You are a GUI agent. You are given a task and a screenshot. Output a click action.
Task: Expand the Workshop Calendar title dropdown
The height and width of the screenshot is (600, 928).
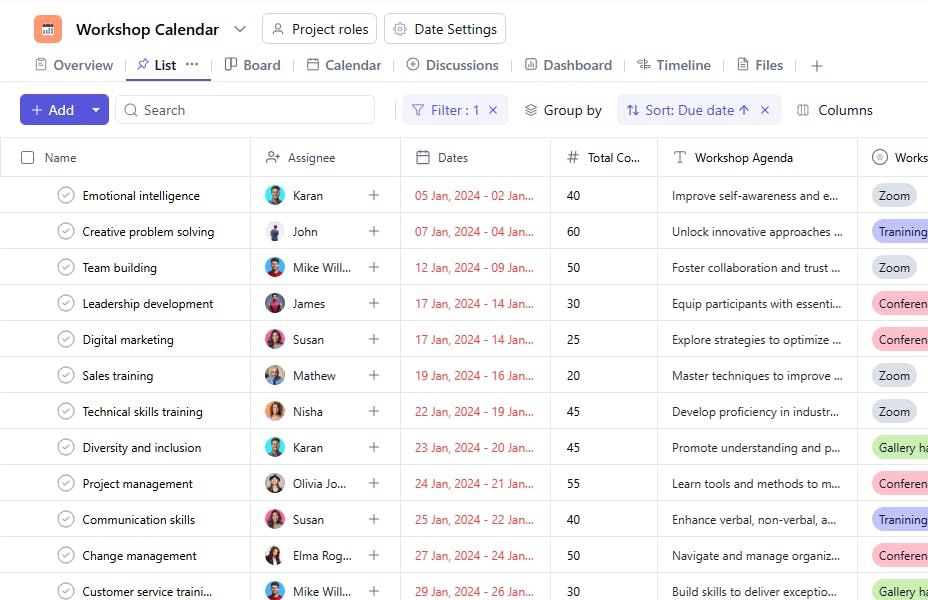tap(239, 29)
